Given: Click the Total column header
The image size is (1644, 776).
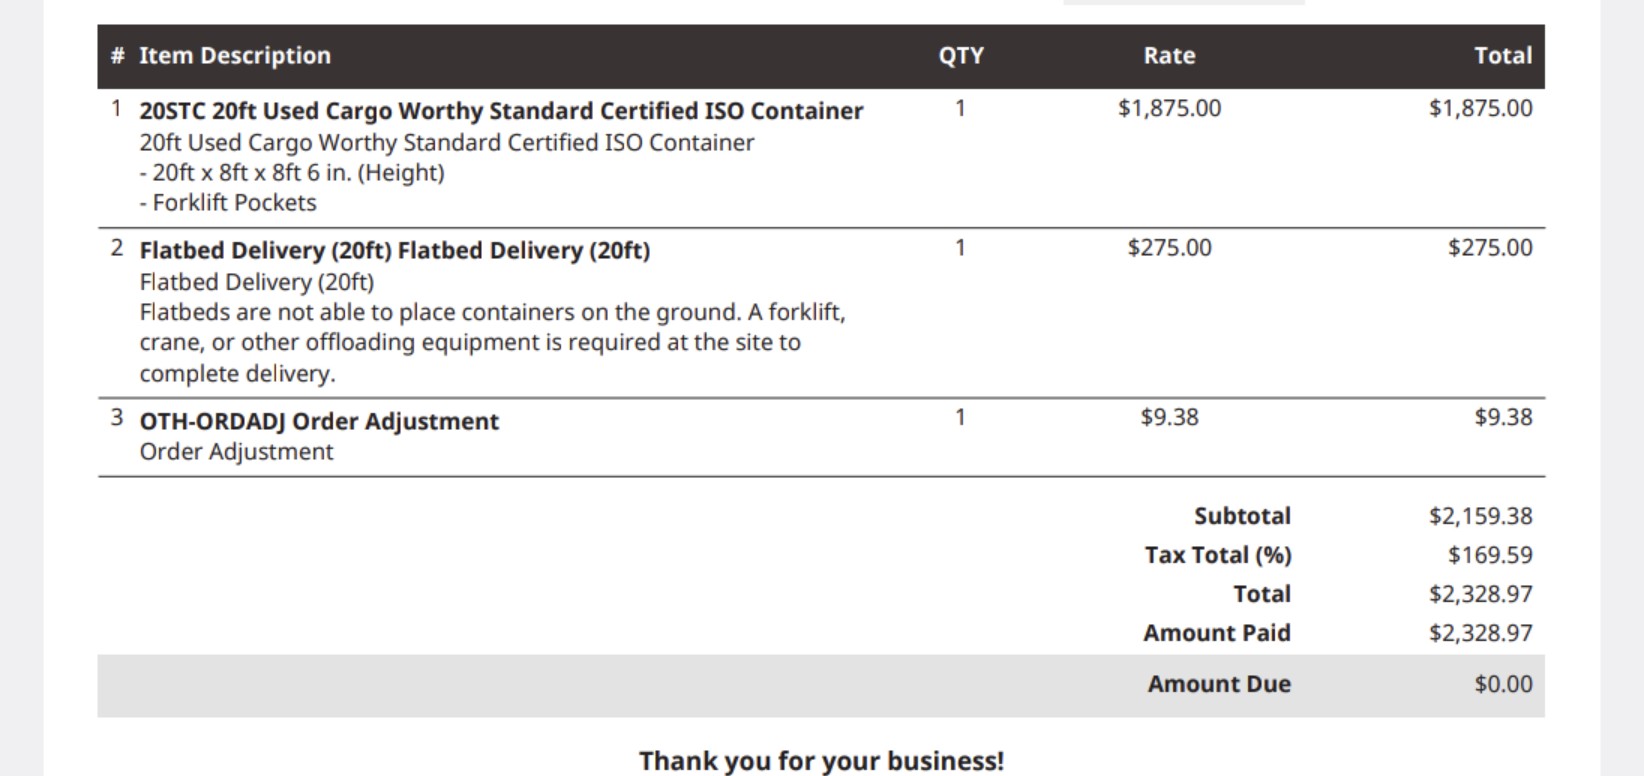Looking at the screenshot, I should point(1503,56).
